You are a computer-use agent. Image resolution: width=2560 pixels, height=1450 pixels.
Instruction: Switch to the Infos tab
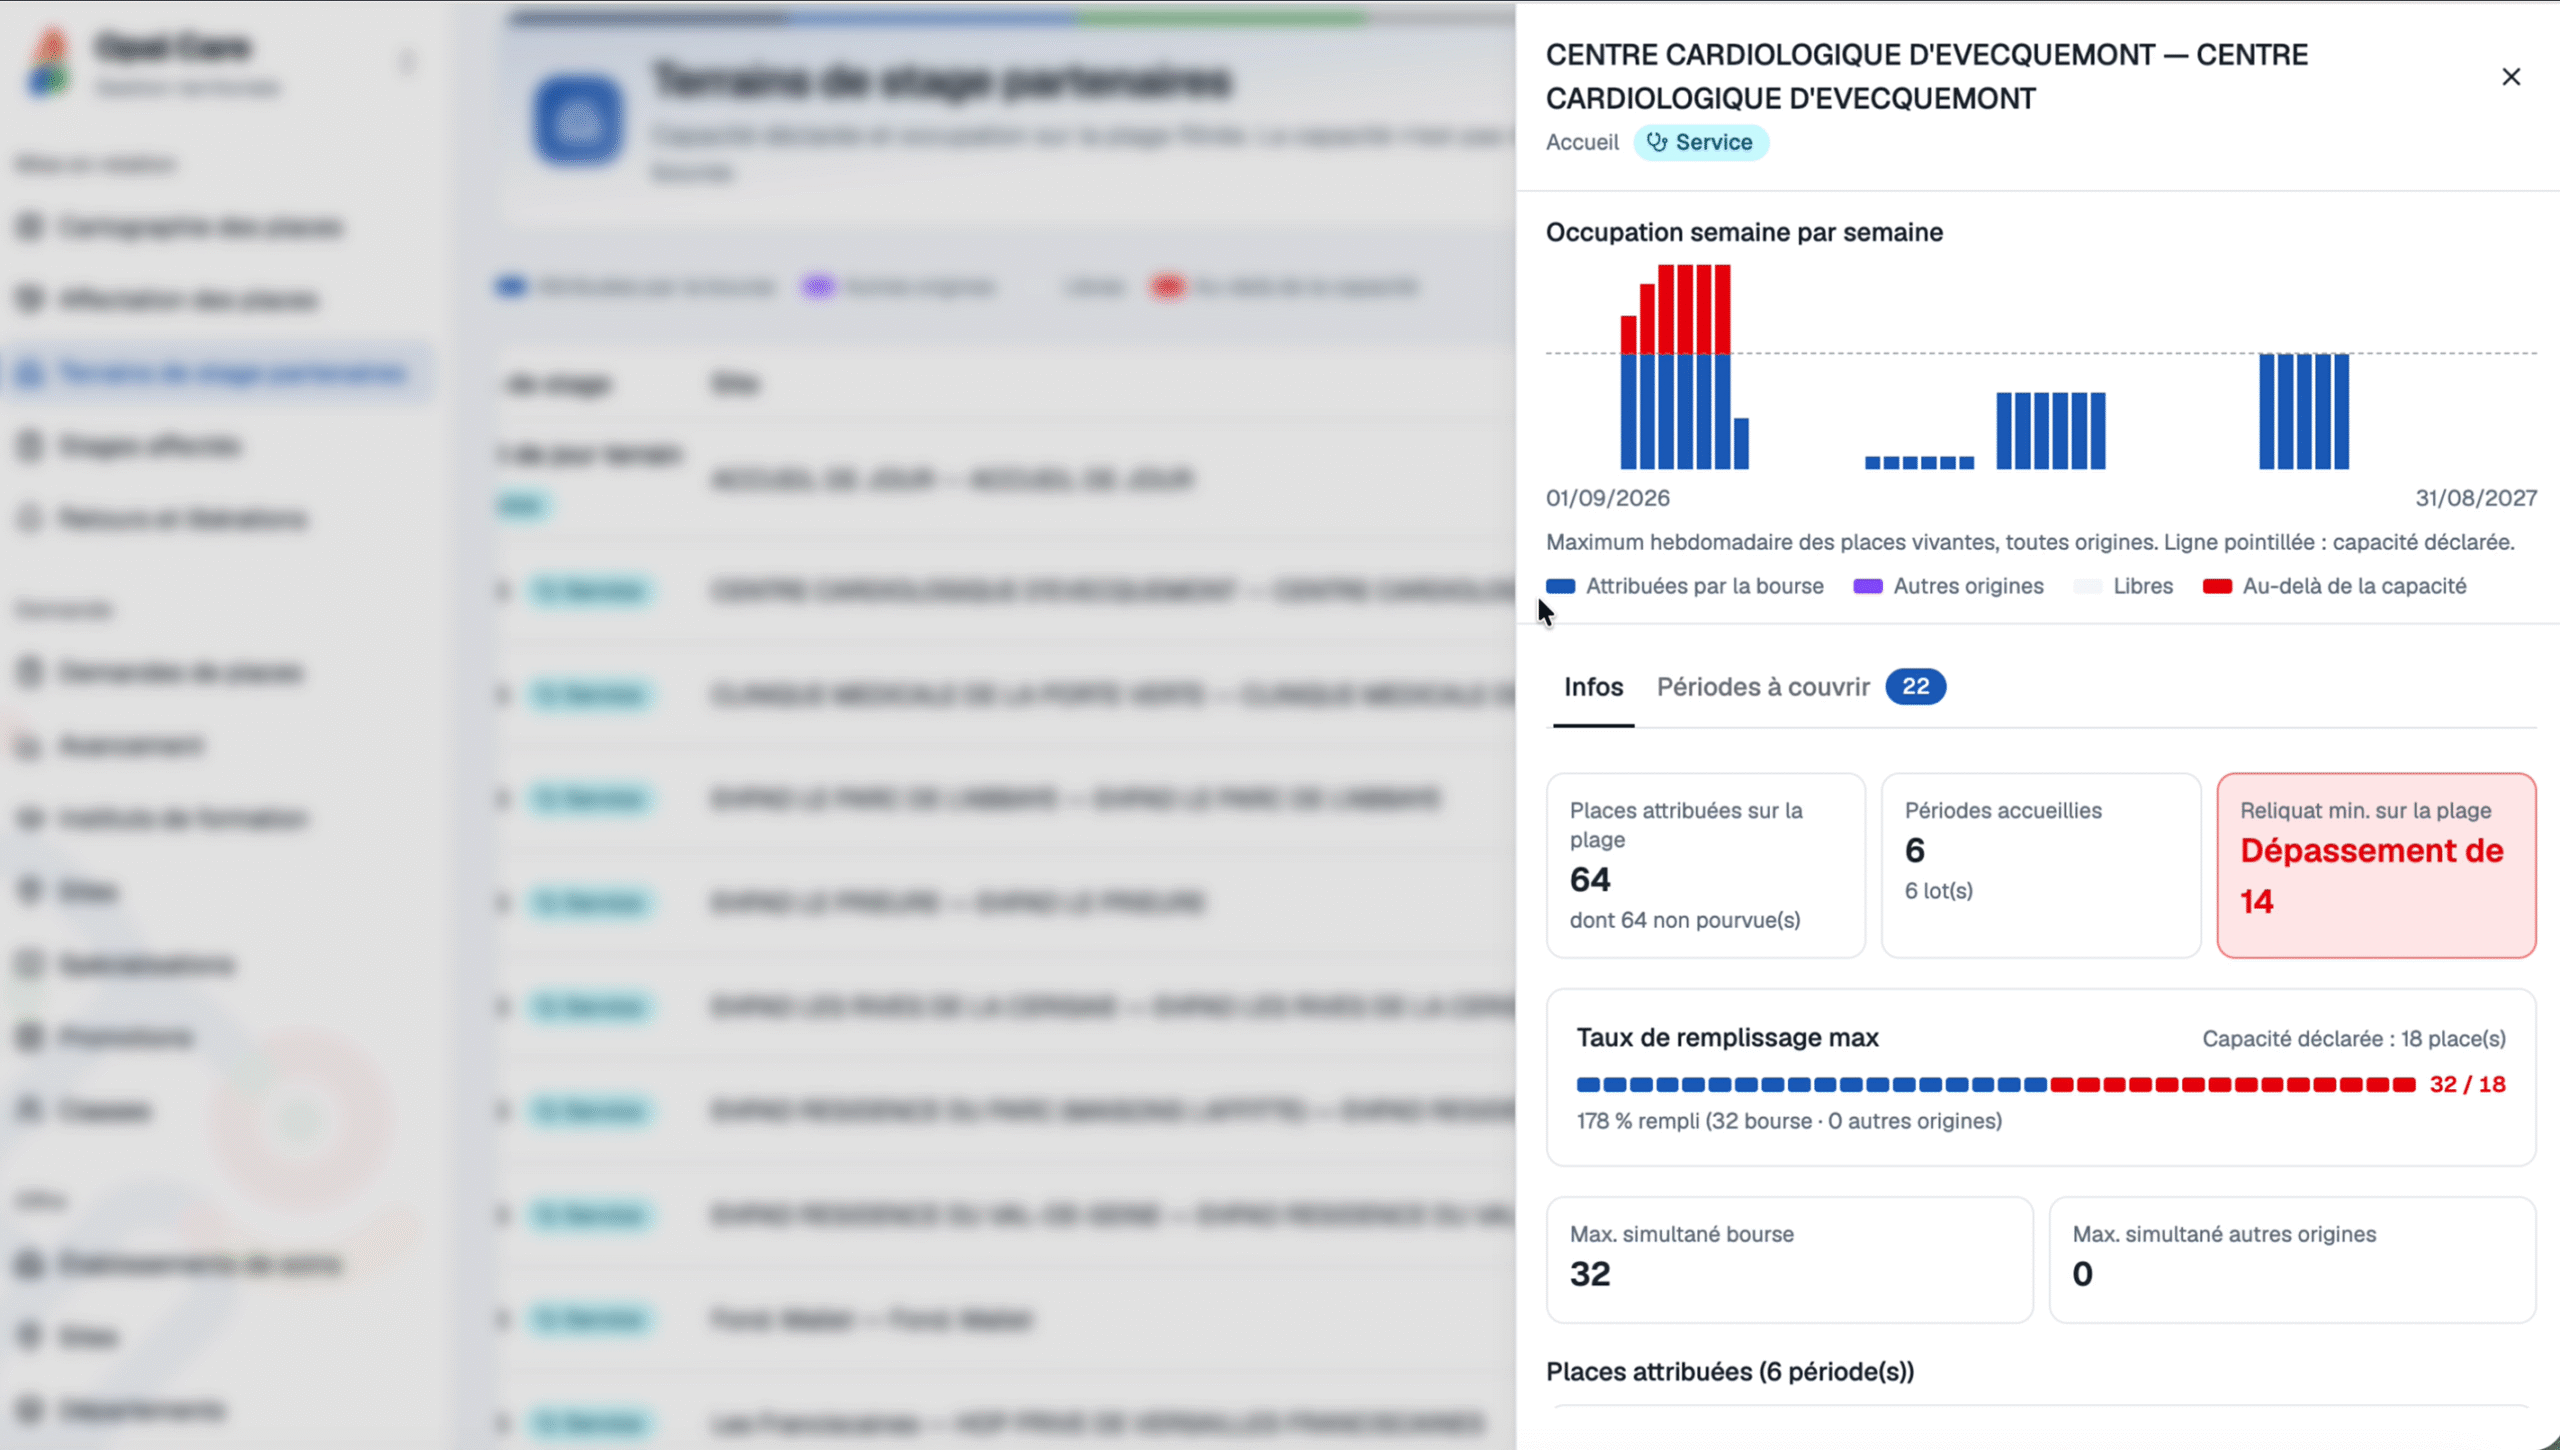point(1593,687)
